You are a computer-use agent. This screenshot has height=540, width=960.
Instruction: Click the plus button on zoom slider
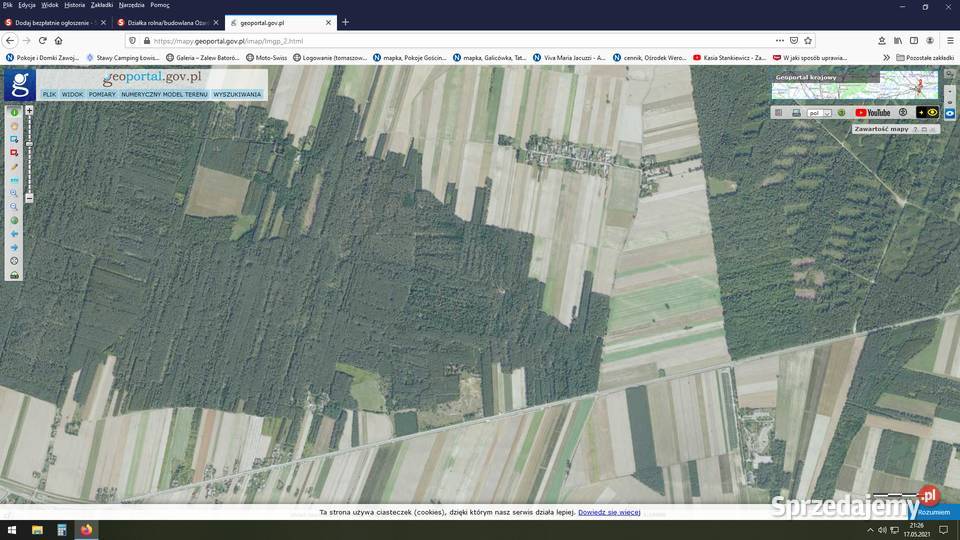29,111
